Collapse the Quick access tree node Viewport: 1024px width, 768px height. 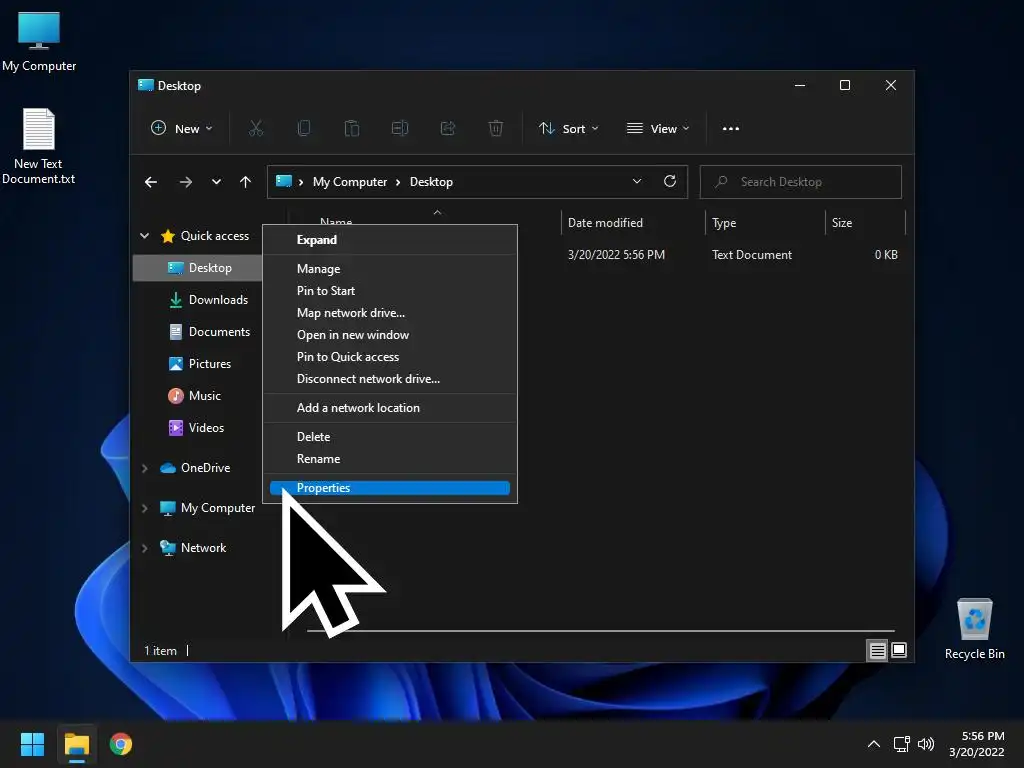point(144,236)
